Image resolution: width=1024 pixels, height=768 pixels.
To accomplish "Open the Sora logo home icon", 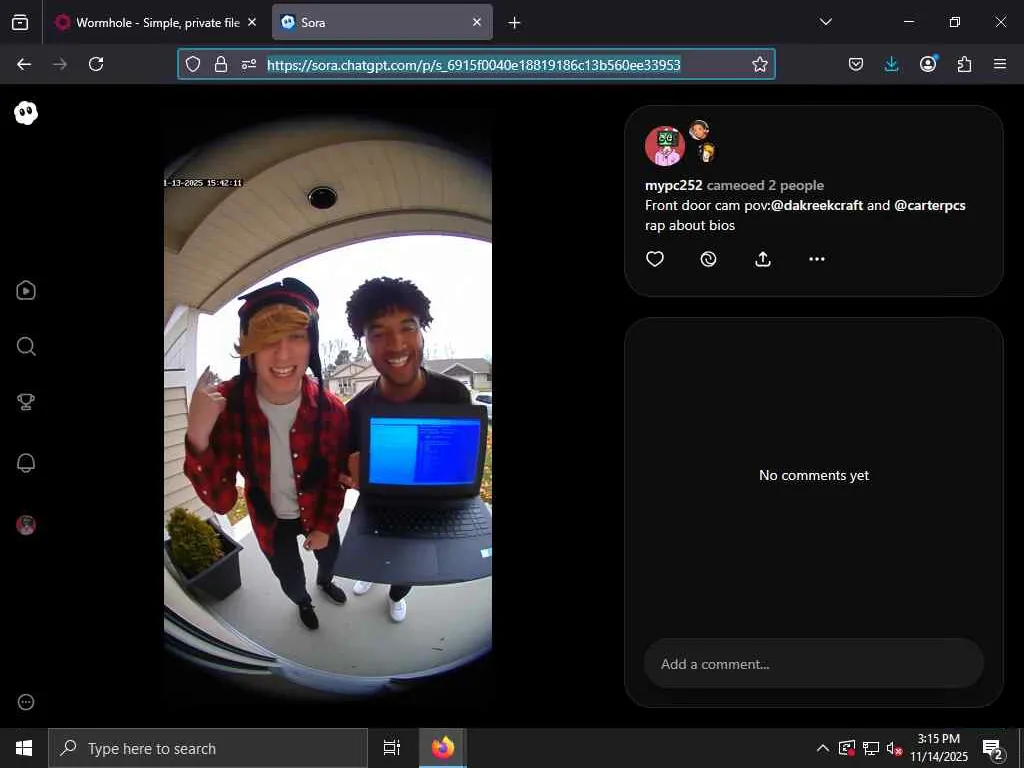I will 26,113.
